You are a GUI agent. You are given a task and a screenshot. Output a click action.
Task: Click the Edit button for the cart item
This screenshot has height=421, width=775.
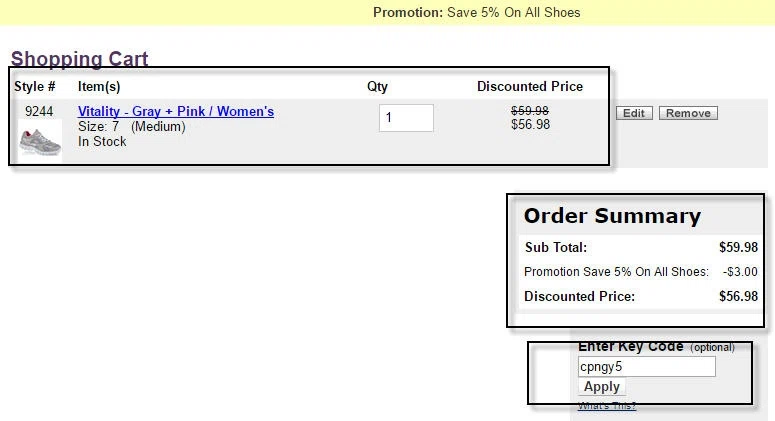634,113
